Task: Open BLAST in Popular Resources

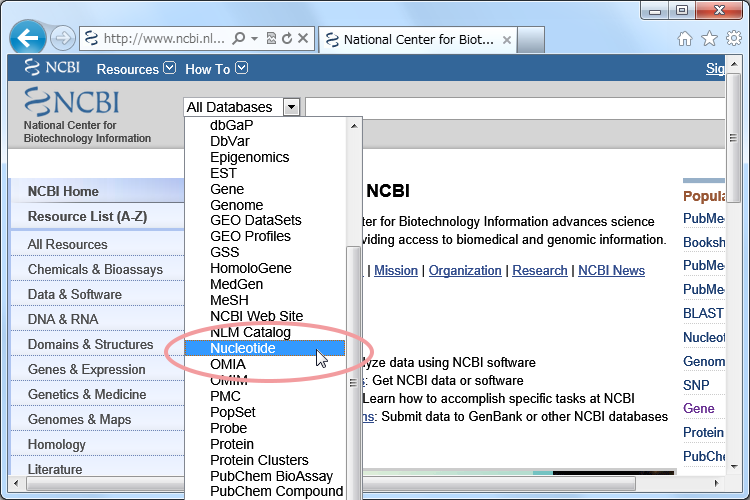Action: pos(703,313)
